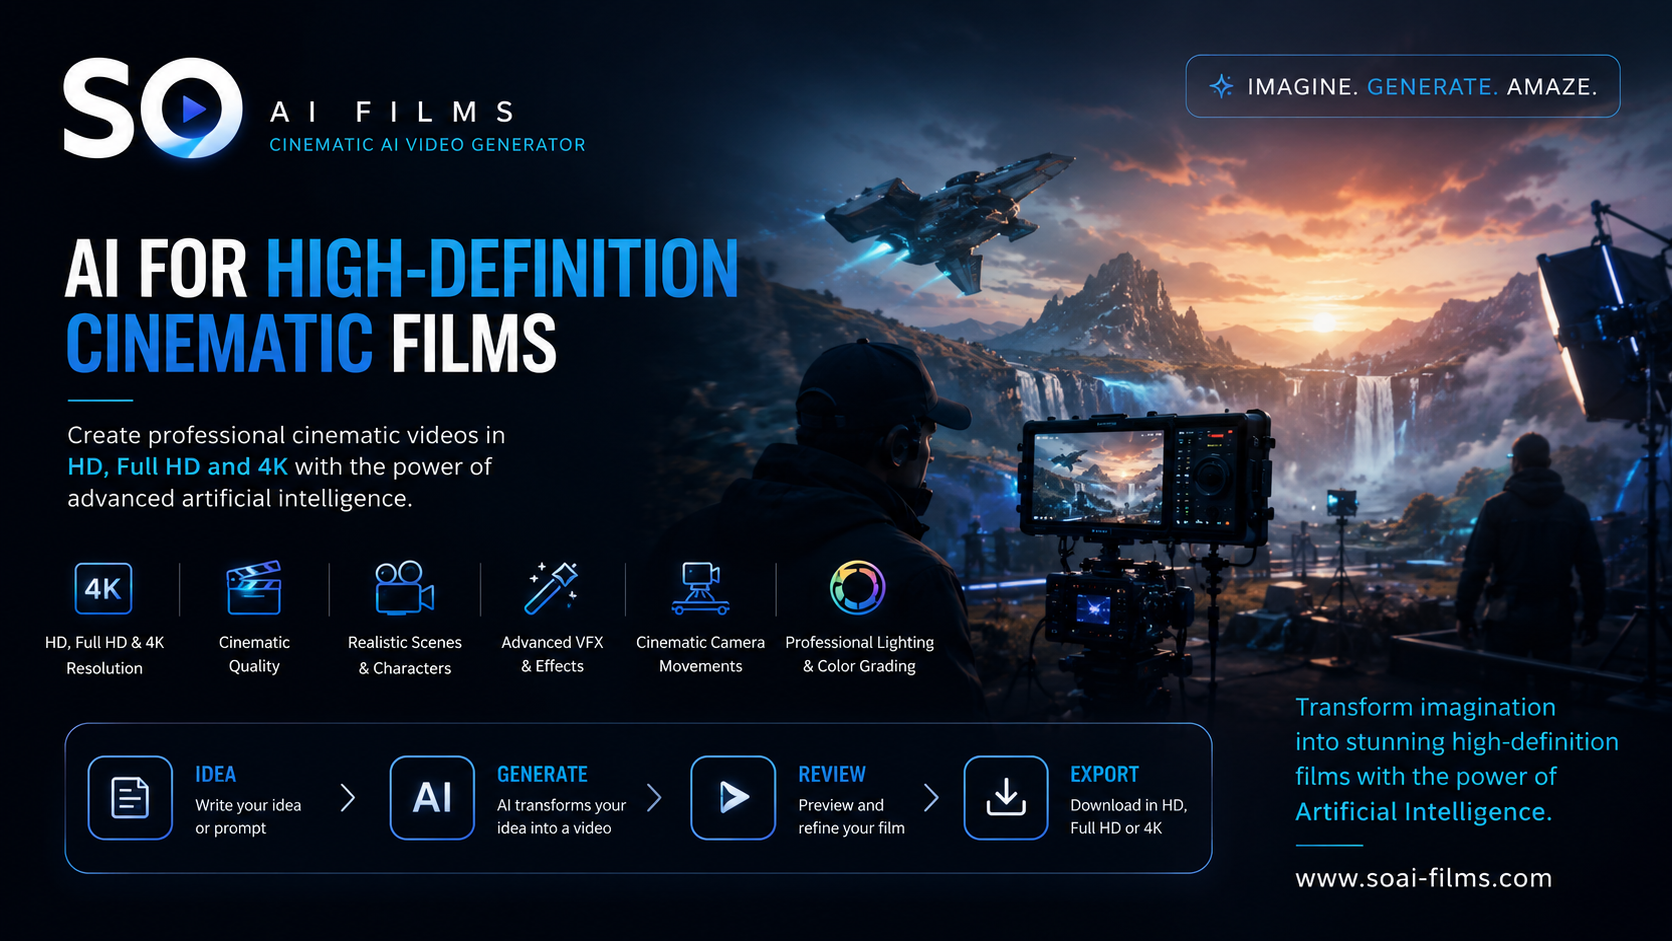
Task: Select the Cinematic Quality clapperboard icon
Action: [254, 587]
